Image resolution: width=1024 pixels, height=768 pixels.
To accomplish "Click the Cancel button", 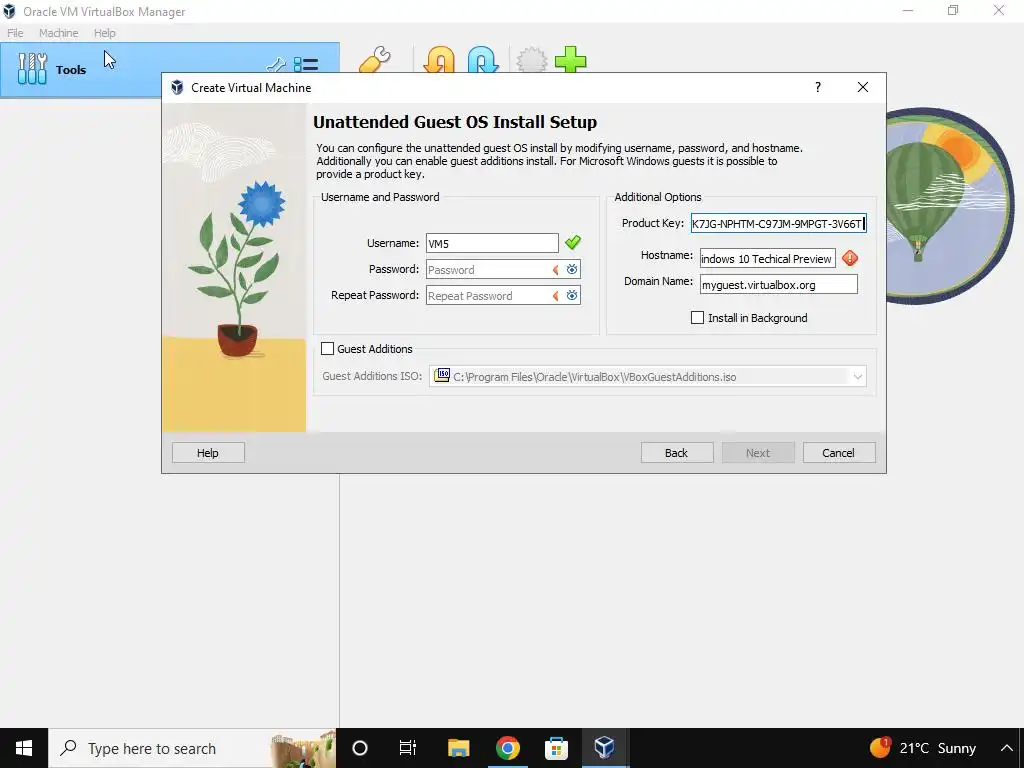I will [839, 453].
